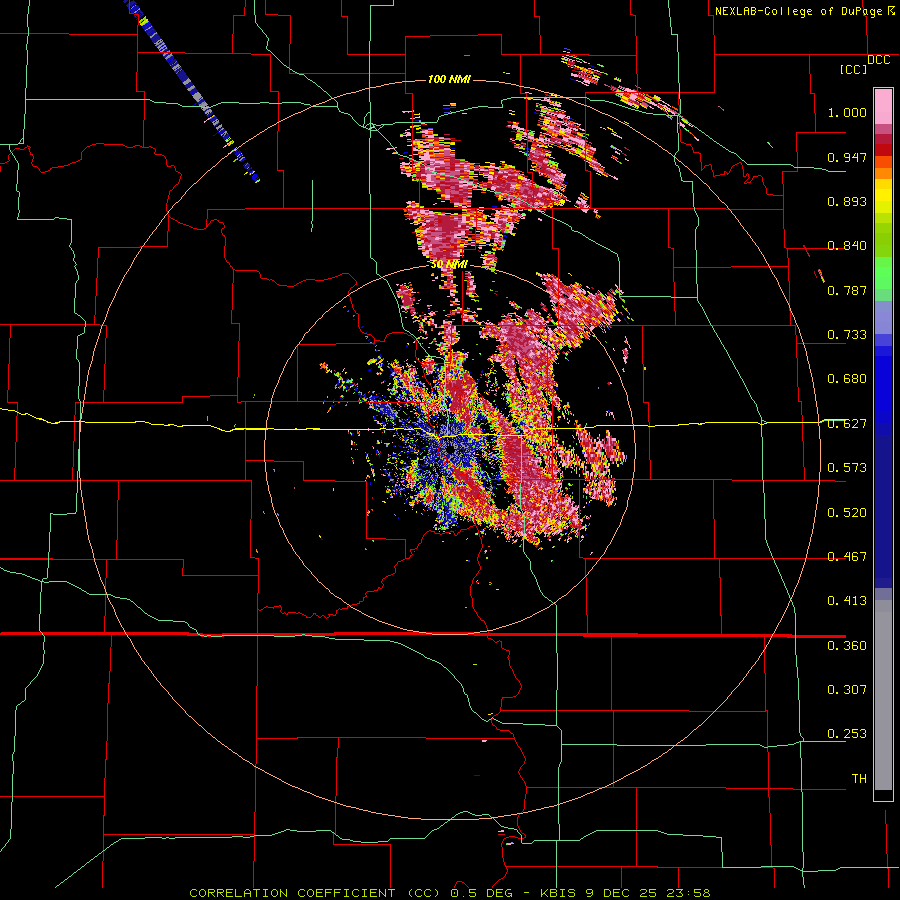Screen dimensions: 900x900
Task: Click the black radar site dot at center
Action: [x=452, y=449]
